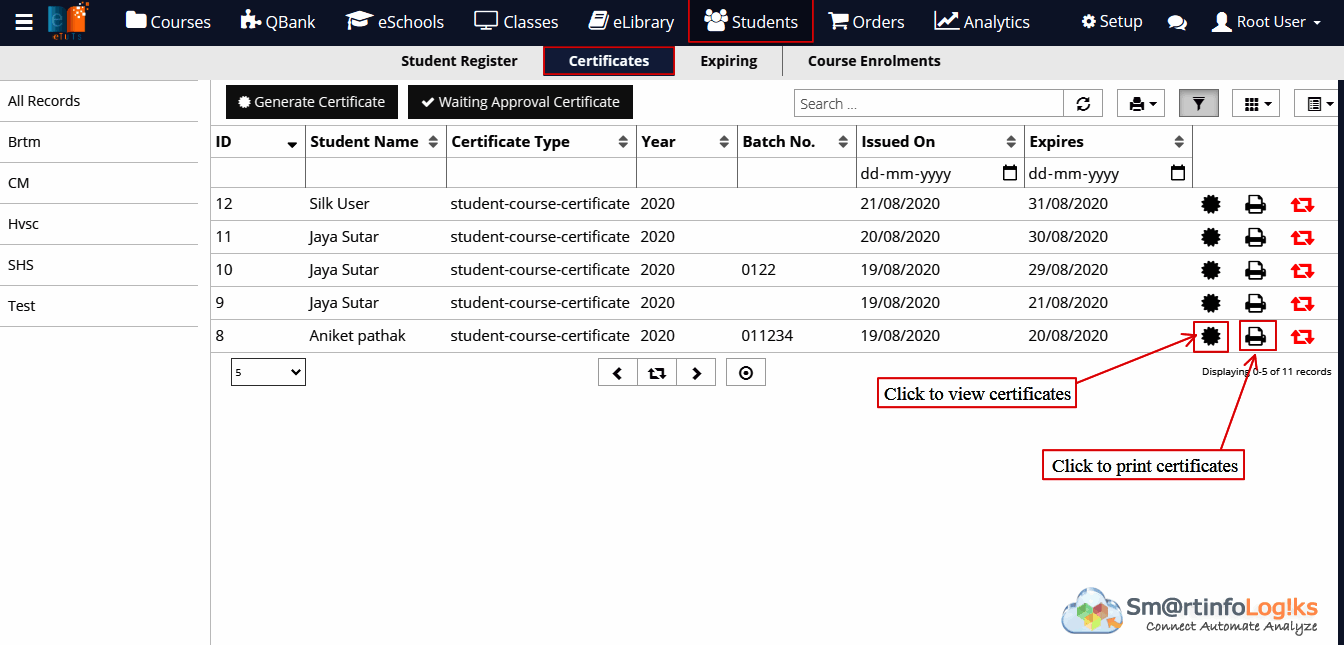Switch to Expiring tab

729,61
